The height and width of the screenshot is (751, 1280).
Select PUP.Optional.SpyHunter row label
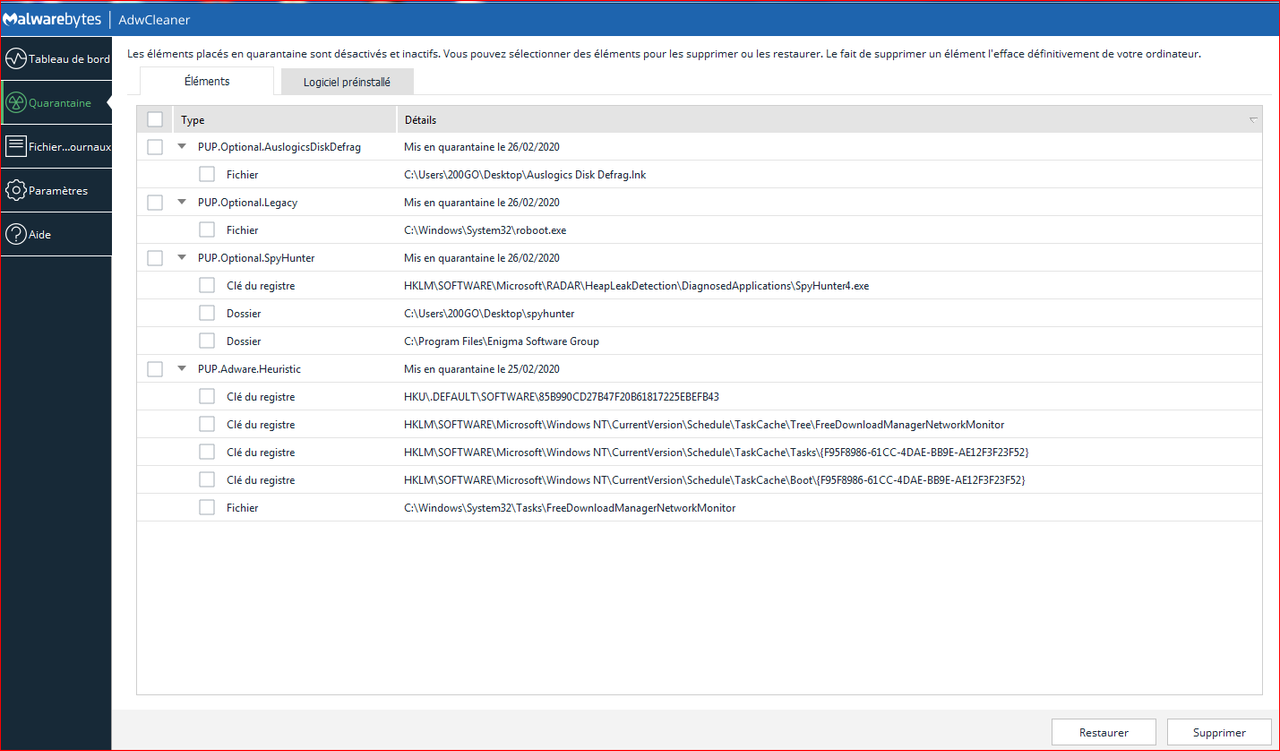click(x=256, y=258)
